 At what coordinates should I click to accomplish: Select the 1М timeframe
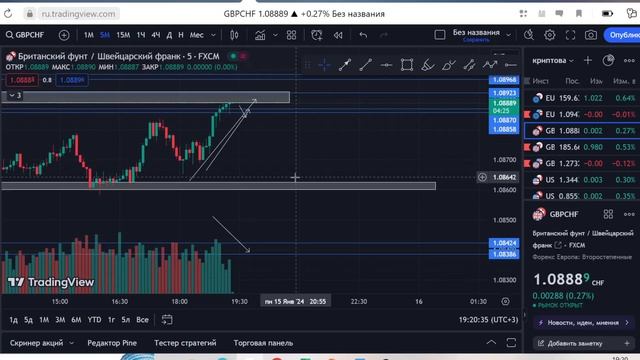click(x=89, y=35)
